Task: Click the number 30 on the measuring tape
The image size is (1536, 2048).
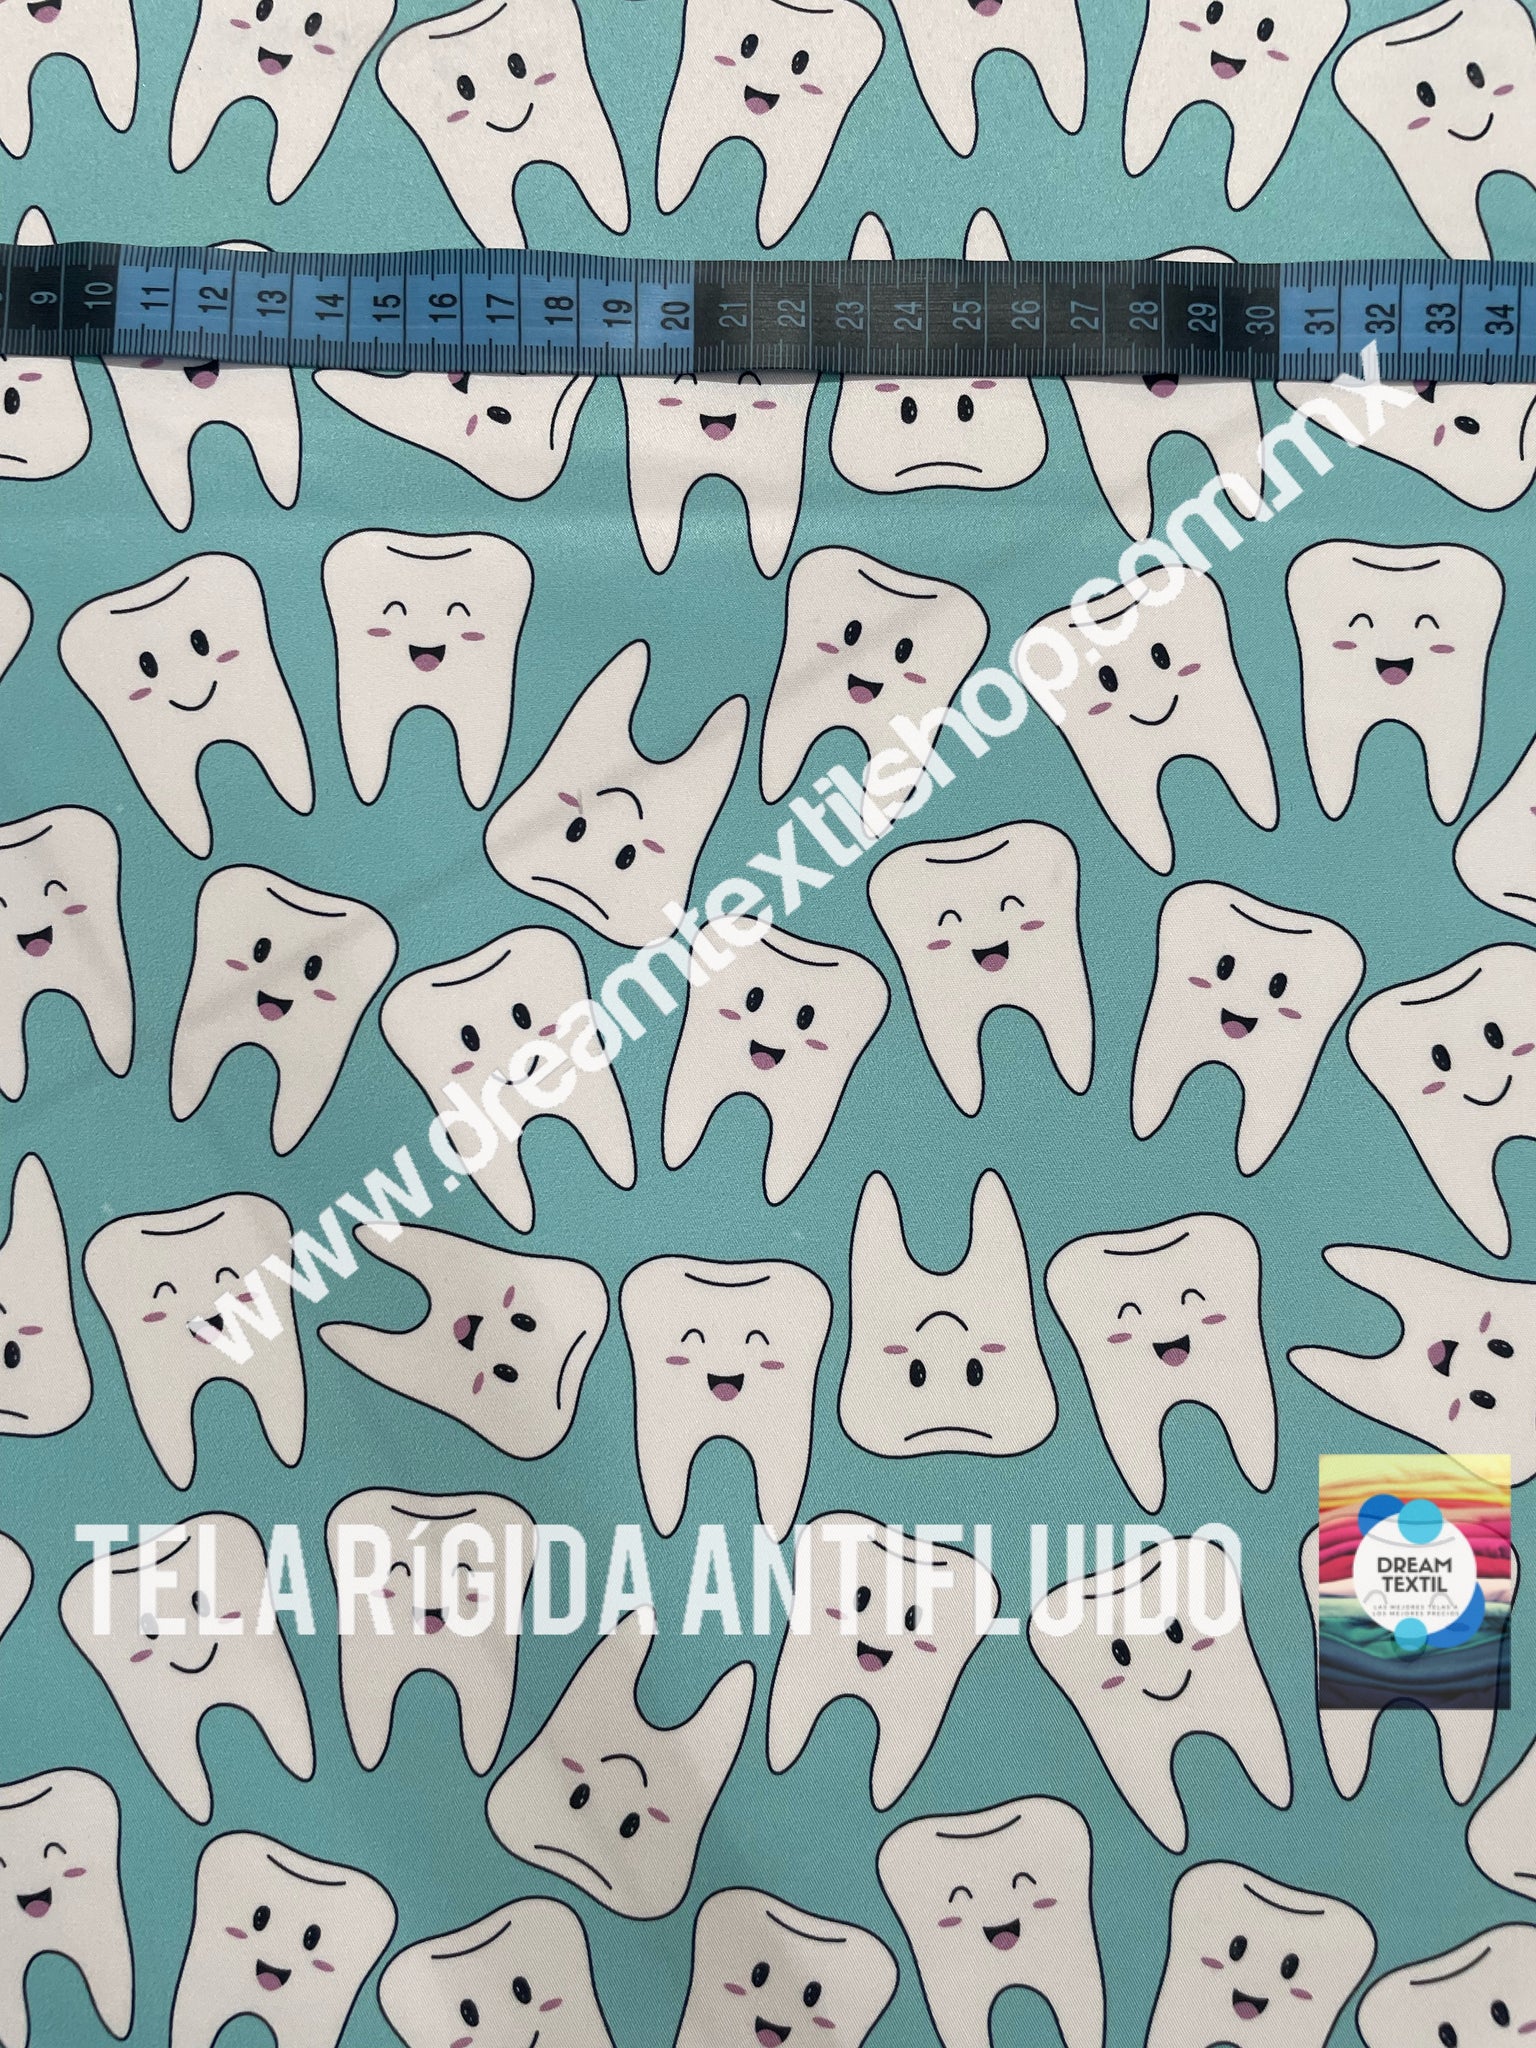Action: tap(1262, 318)
